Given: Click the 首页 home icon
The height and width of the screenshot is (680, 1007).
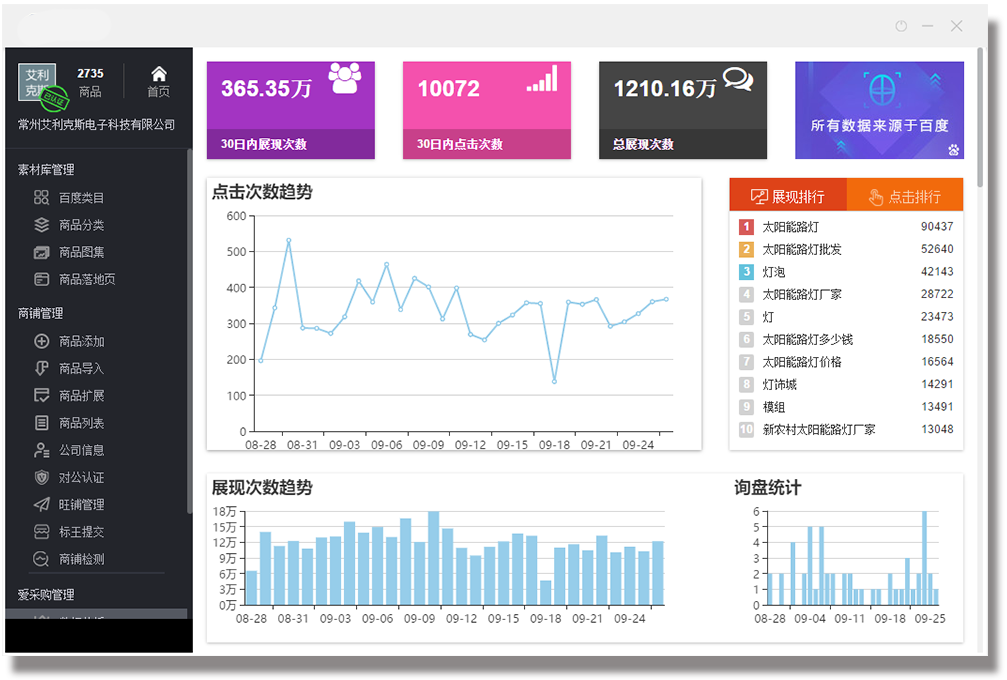Looking at the screenshot, I should pos(158,74).
